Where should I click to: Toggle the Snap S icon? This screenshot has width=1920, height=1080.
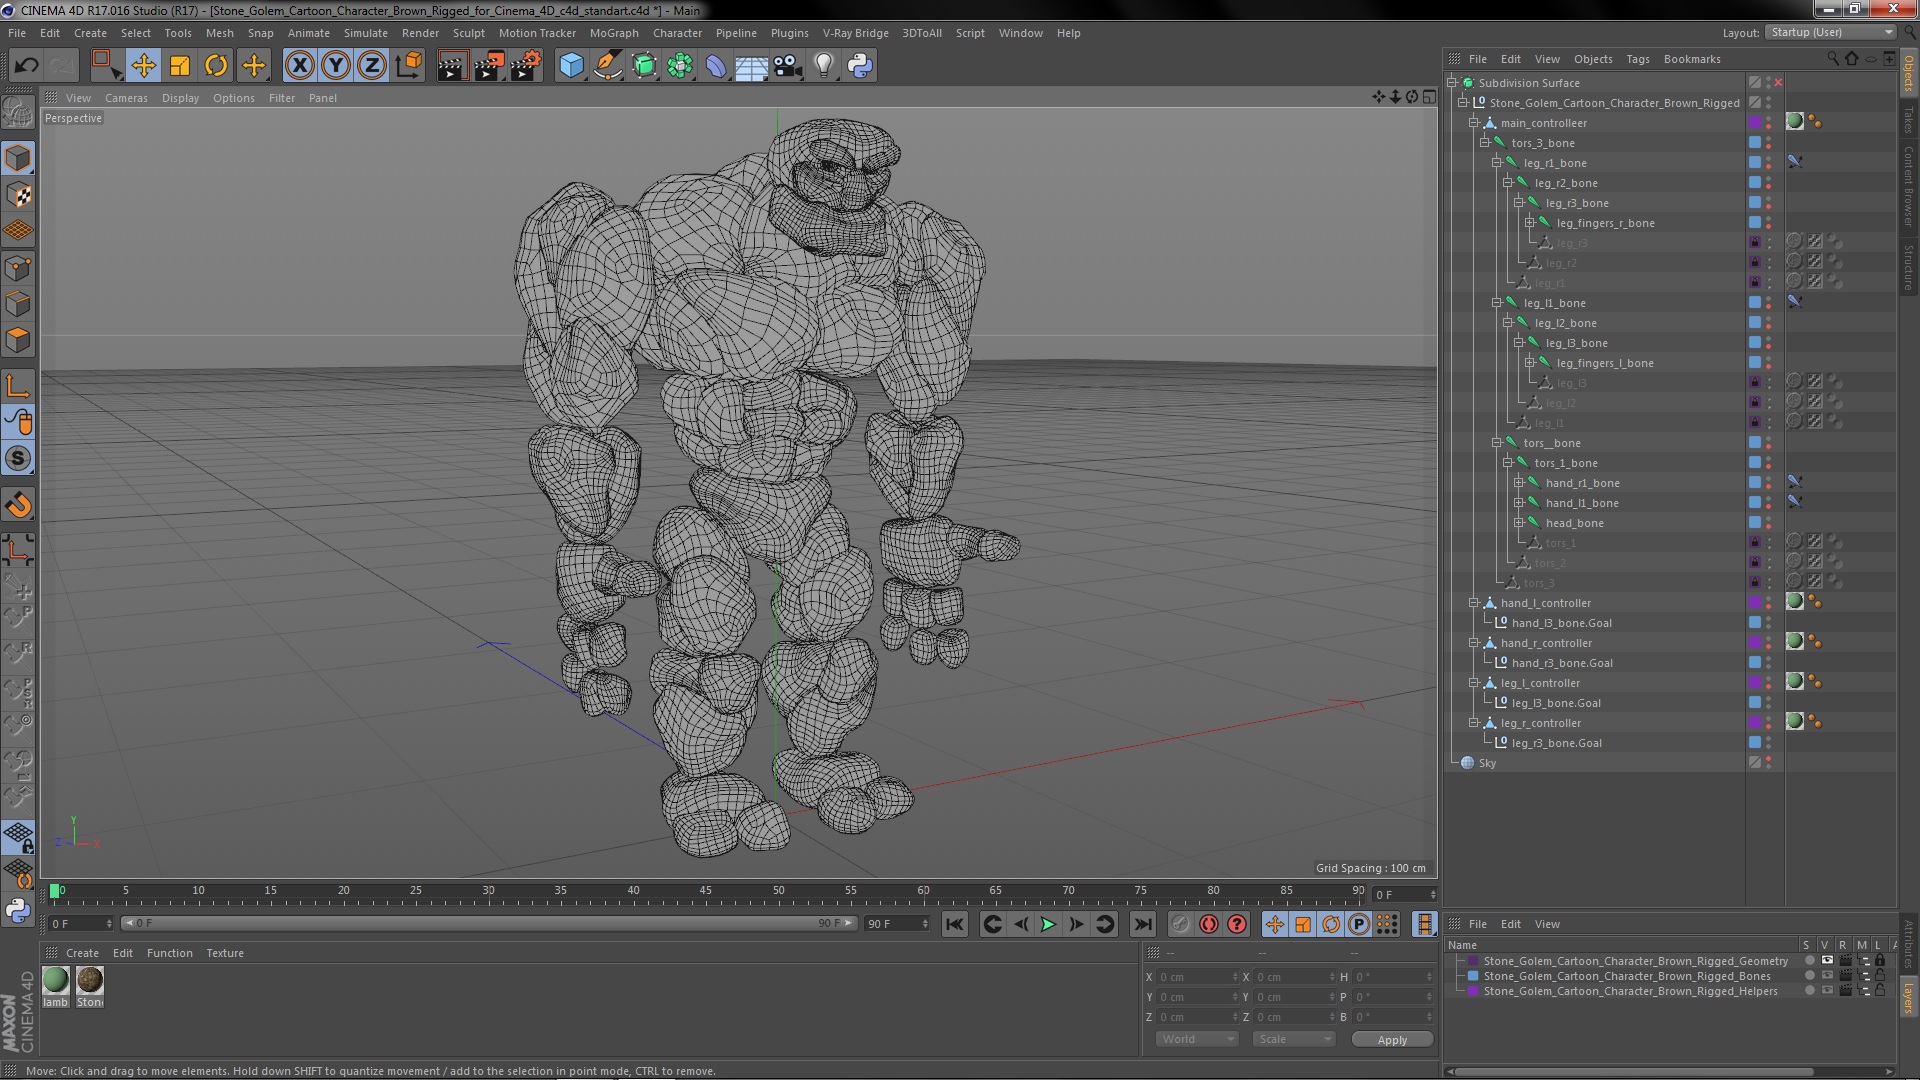pos(18,459)
